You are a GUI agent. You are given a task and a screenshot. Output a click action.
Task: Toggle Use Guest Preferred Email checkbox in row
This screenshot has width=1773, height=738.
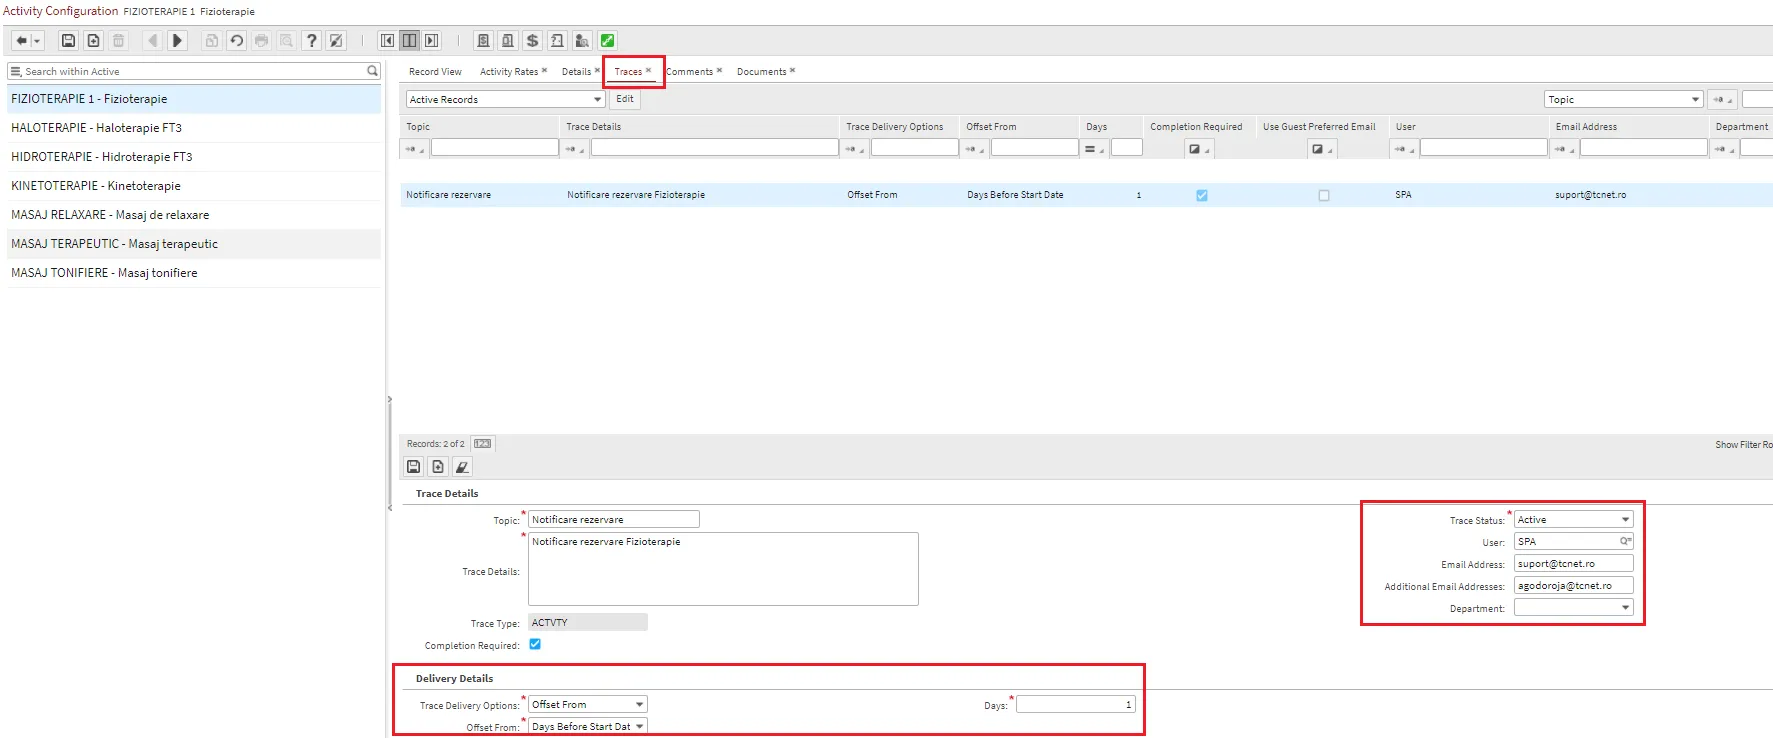(x=1324, y=196)
